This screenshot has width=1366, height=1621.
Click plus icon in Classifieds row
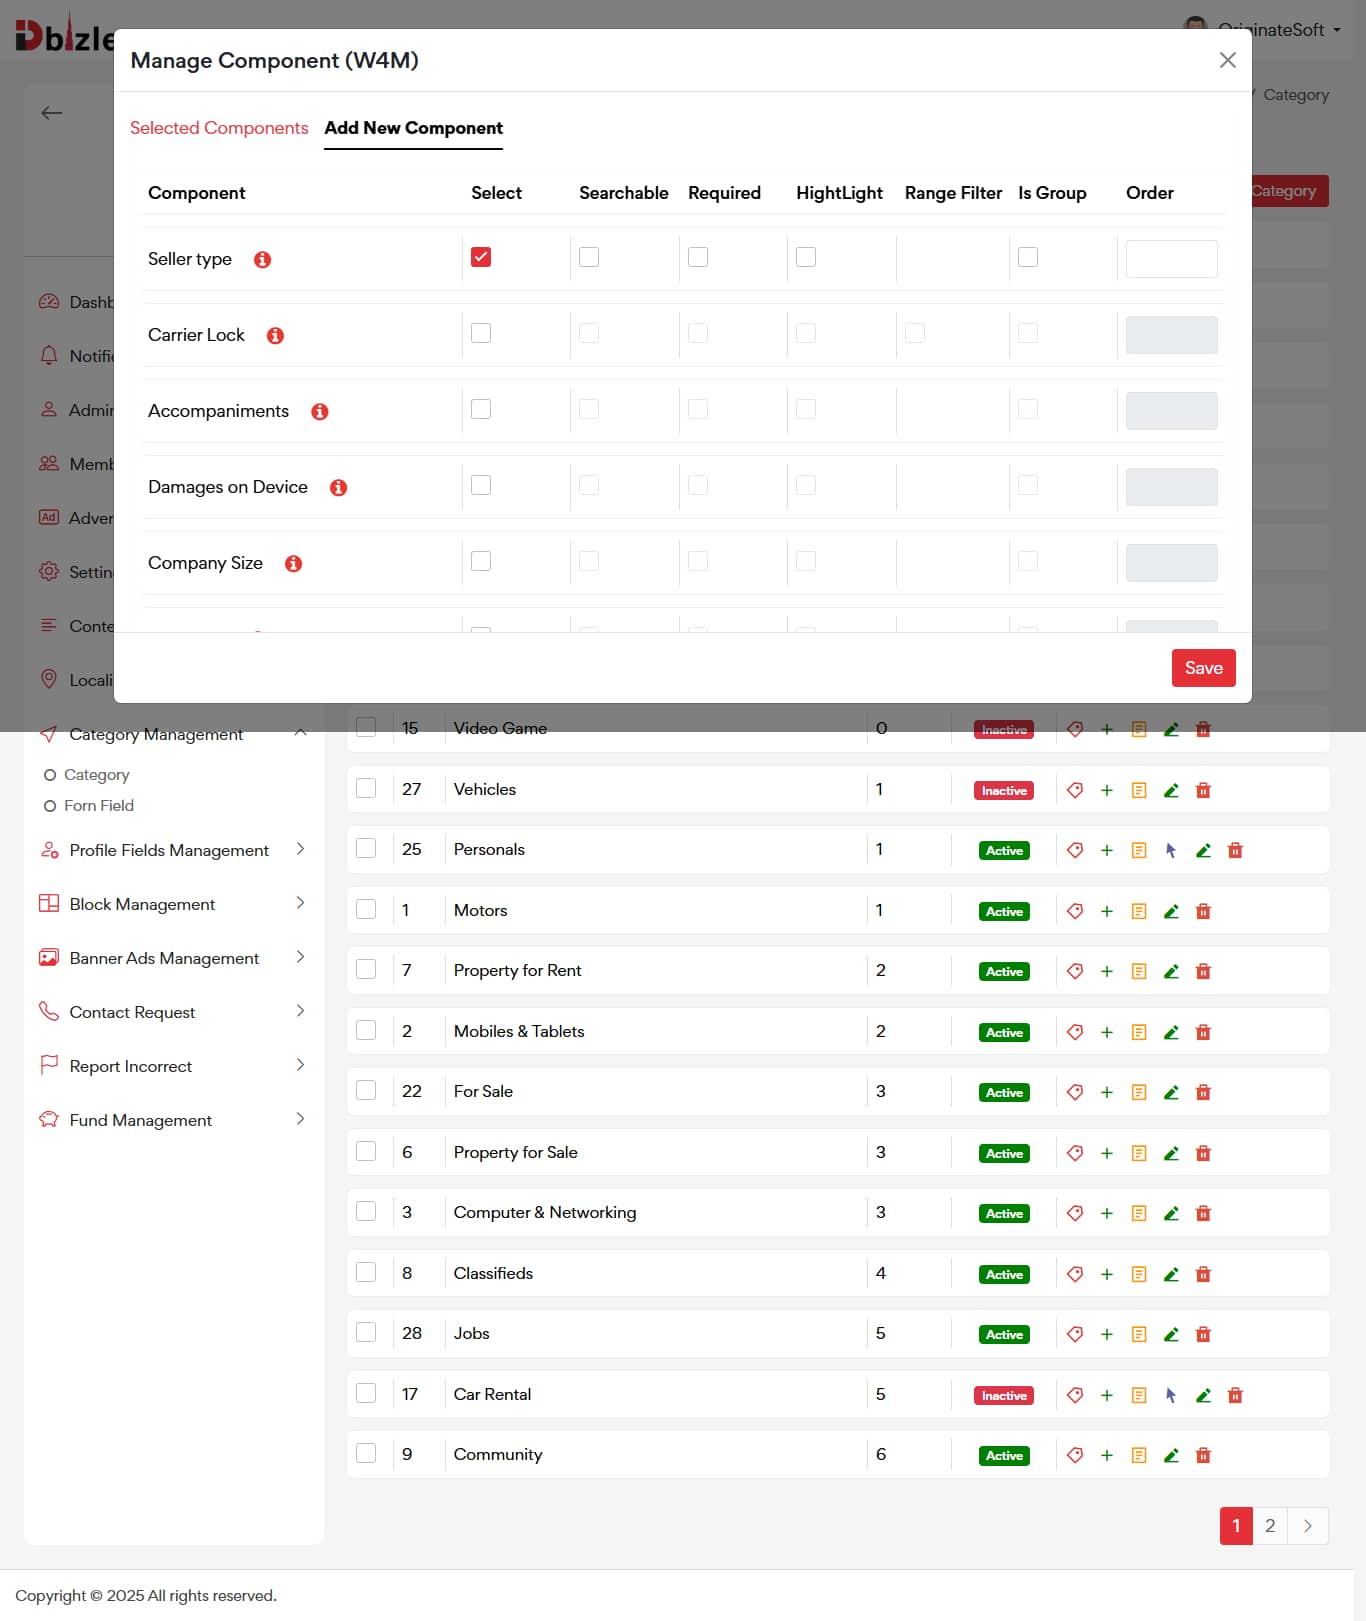click(x=1106, y=1274)
